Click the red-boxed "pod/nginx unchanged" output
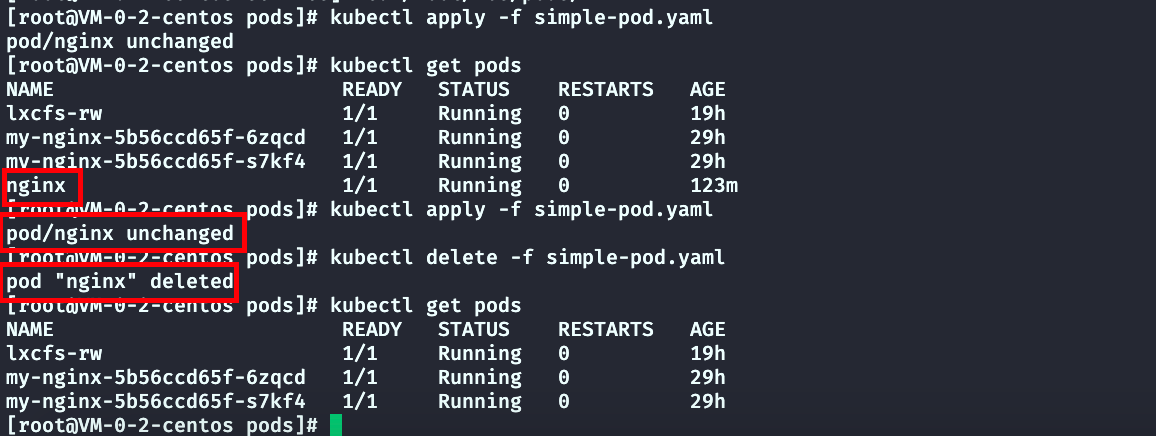1156x436 pixels. (120, 234)
